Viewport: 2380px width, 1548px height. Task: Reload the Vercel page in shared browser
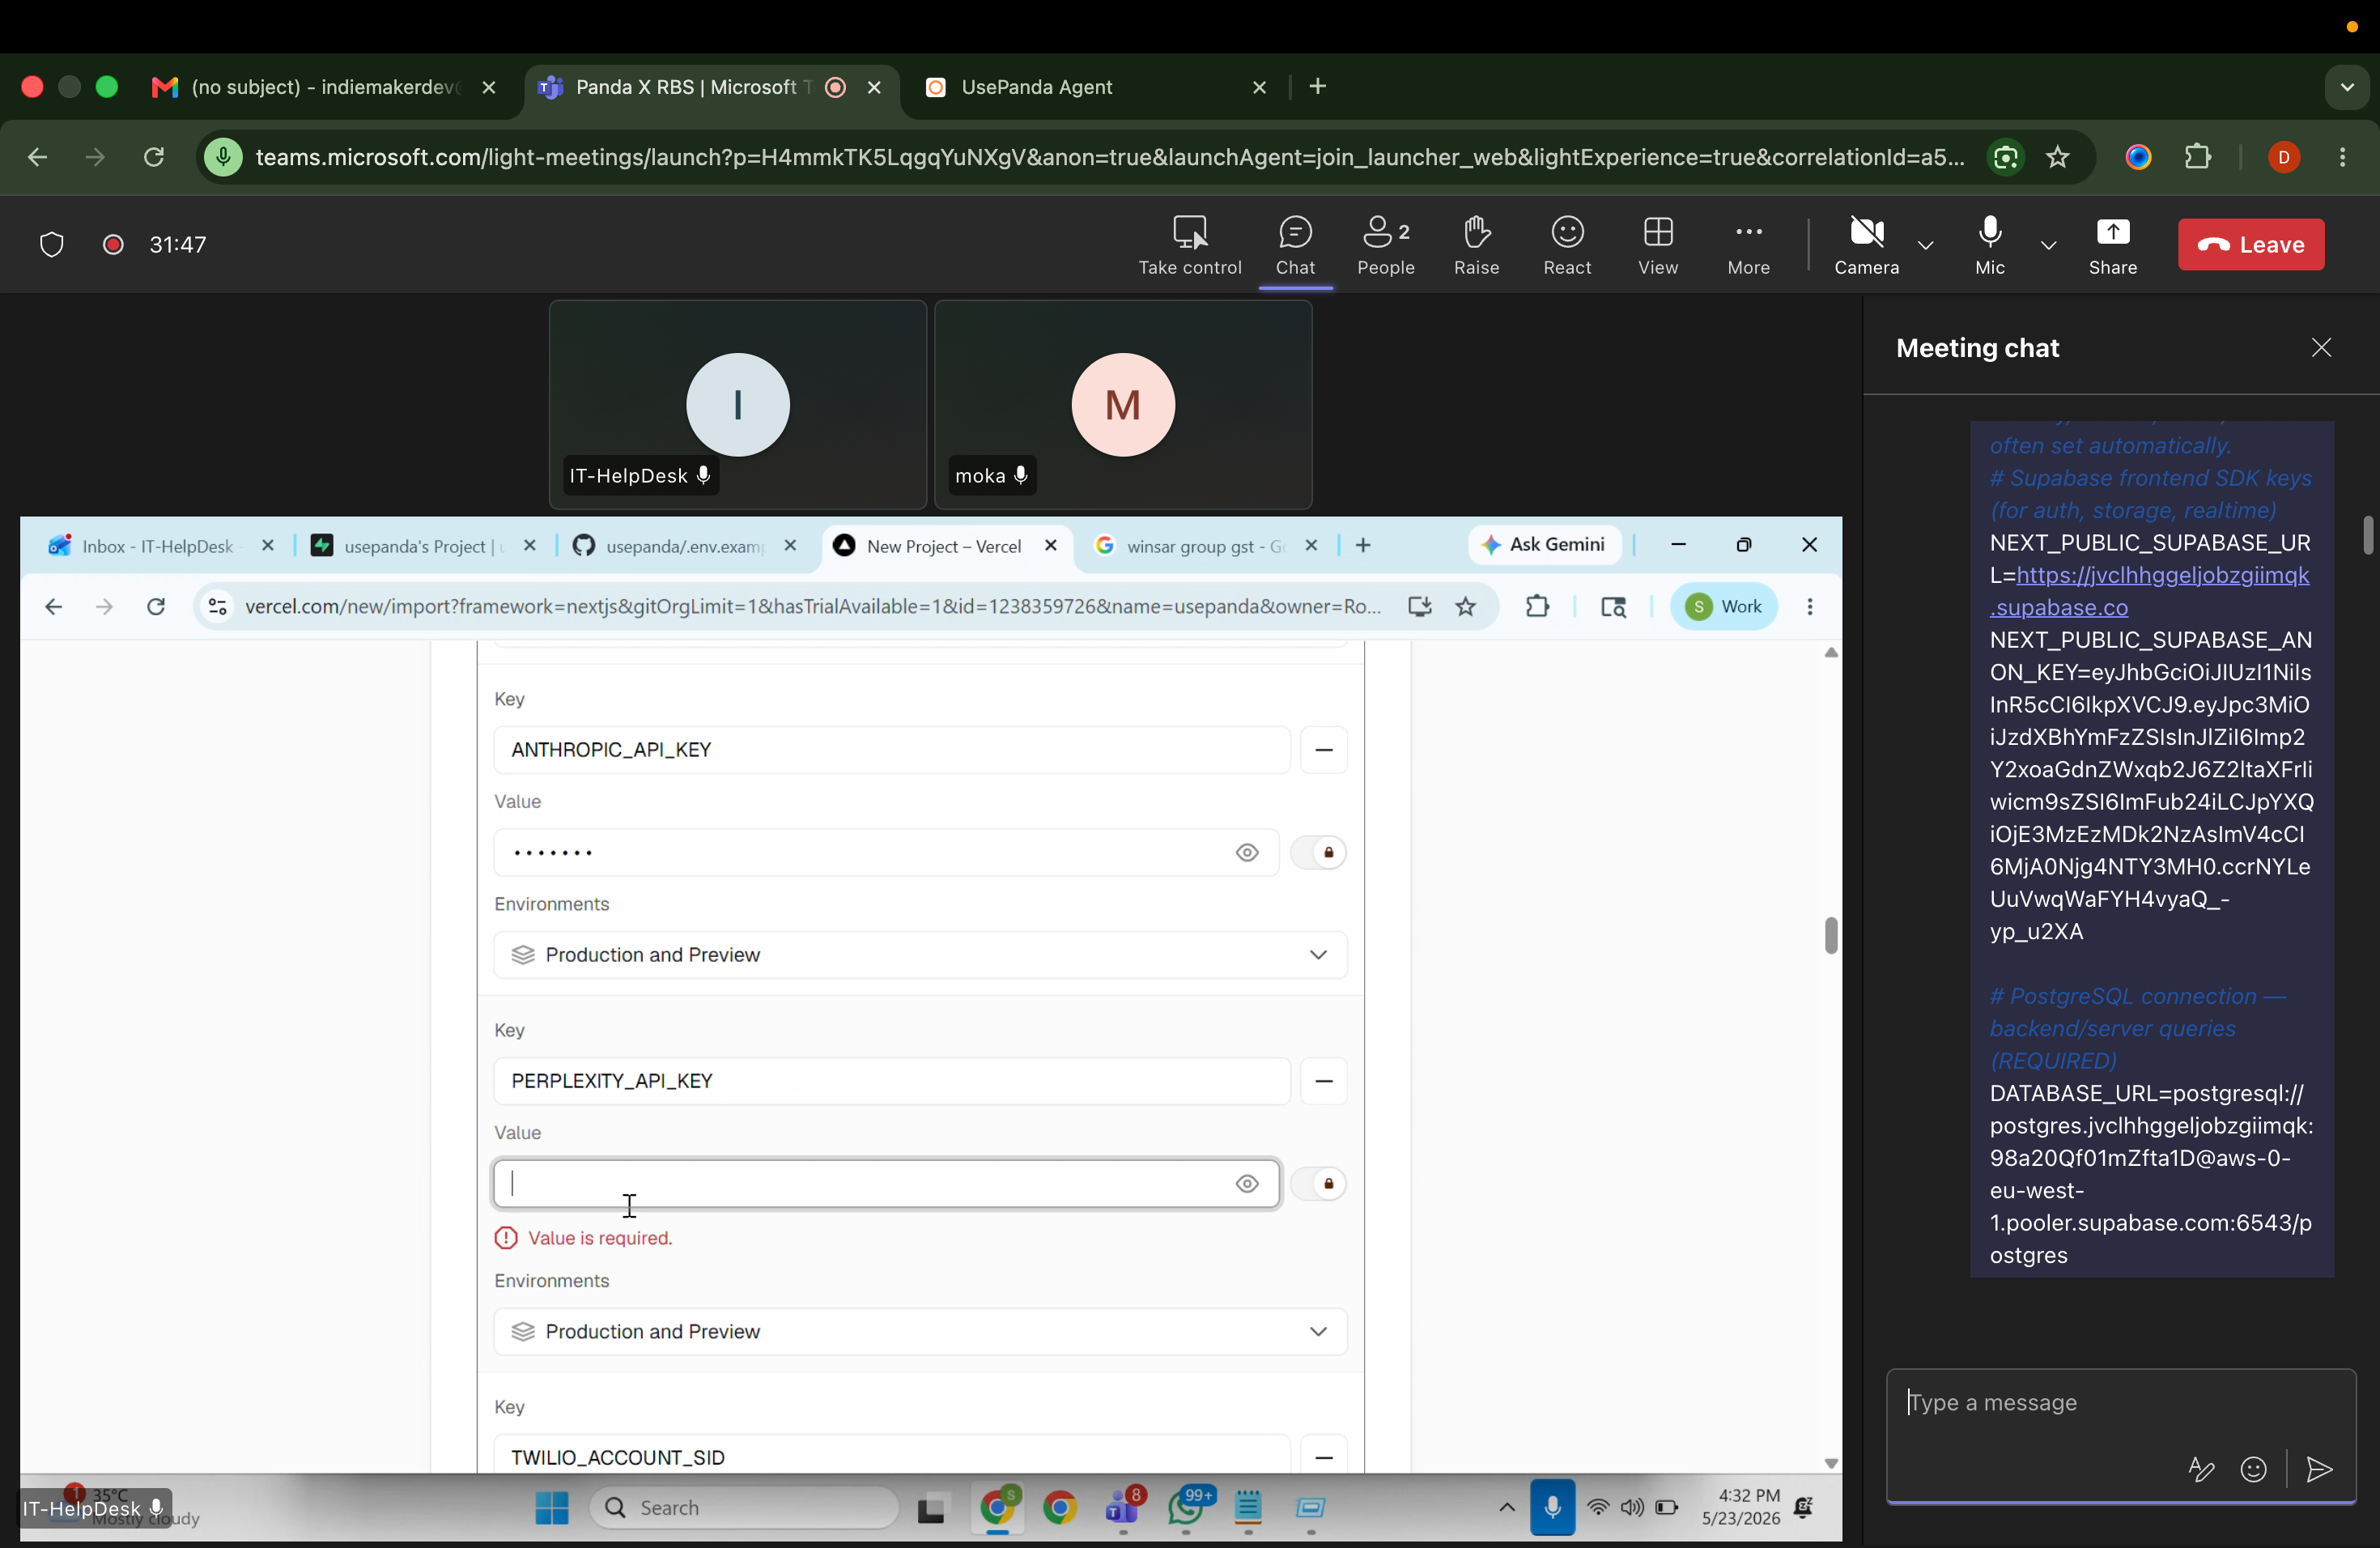[x=156, y=607]
